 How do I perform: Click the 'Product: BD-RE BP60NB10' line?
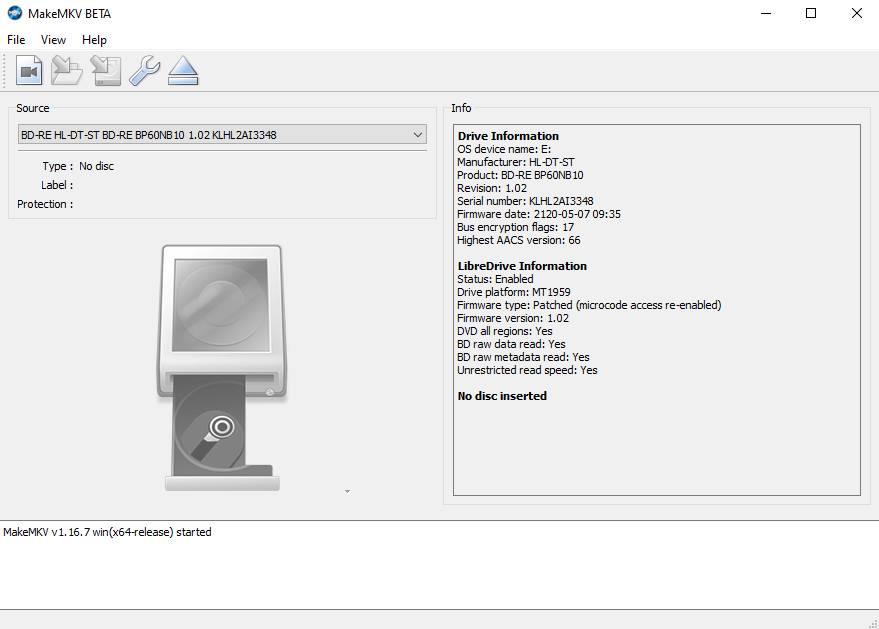(520, 175)
